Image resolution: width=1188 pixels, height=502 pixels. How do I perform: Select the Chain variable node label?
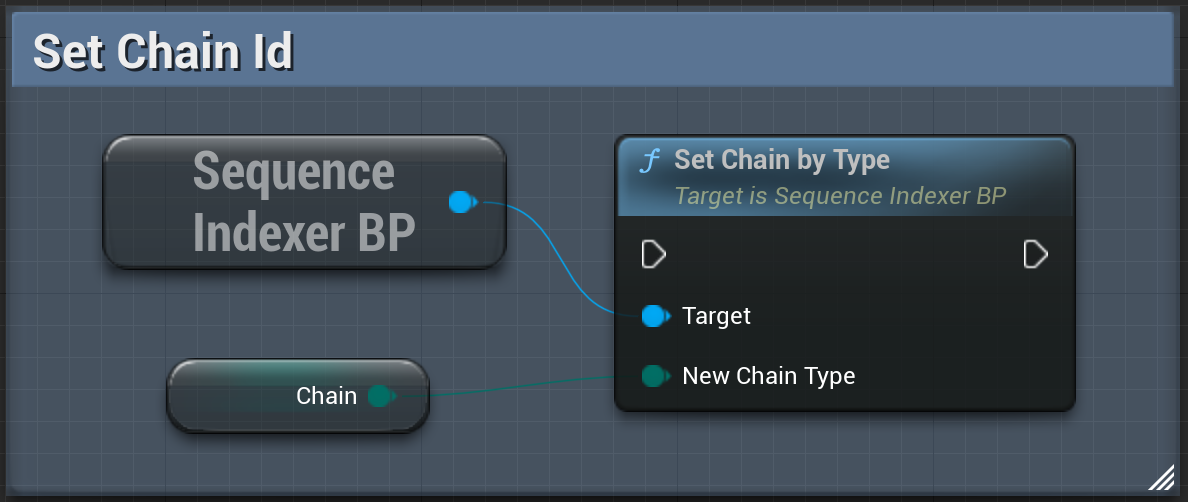326,396
